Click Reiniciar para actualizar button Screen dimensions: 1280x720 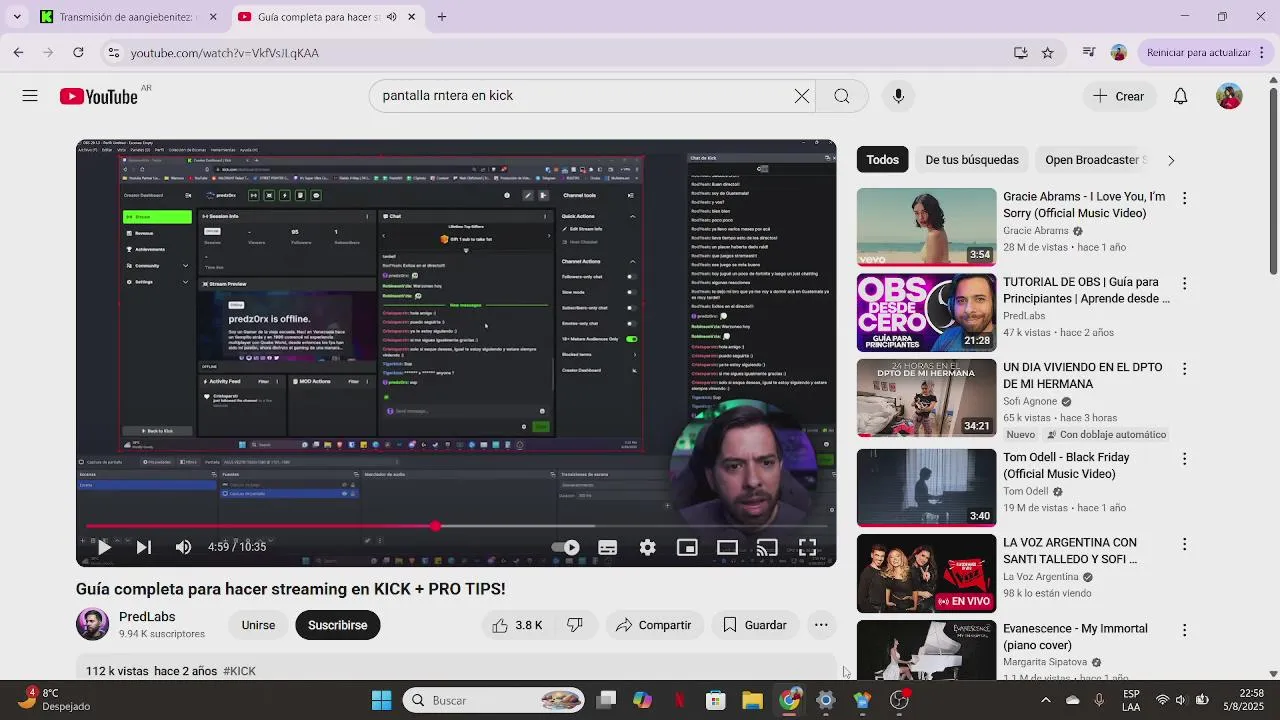[x=1198, y=53]
